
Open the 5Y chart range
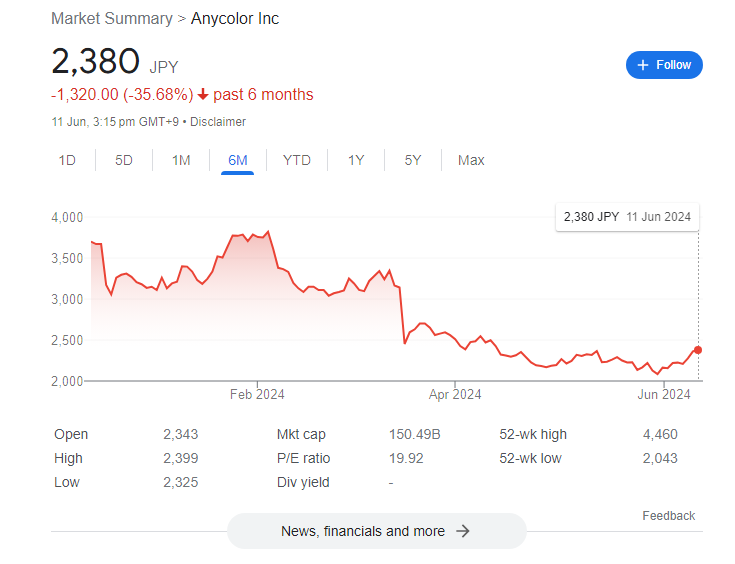coord(413,160)
